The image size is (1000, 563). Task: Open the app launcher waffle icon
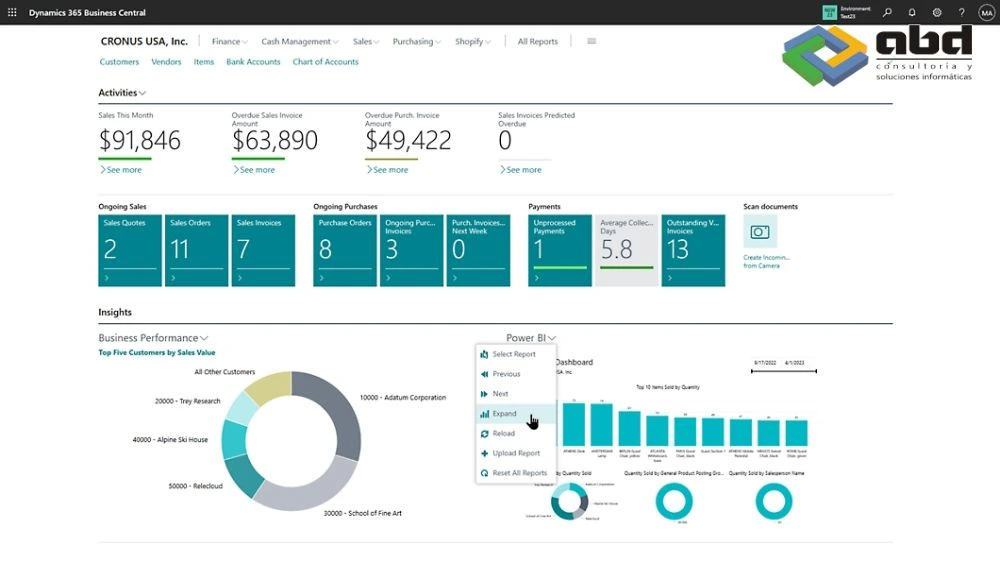coord(12,12)
